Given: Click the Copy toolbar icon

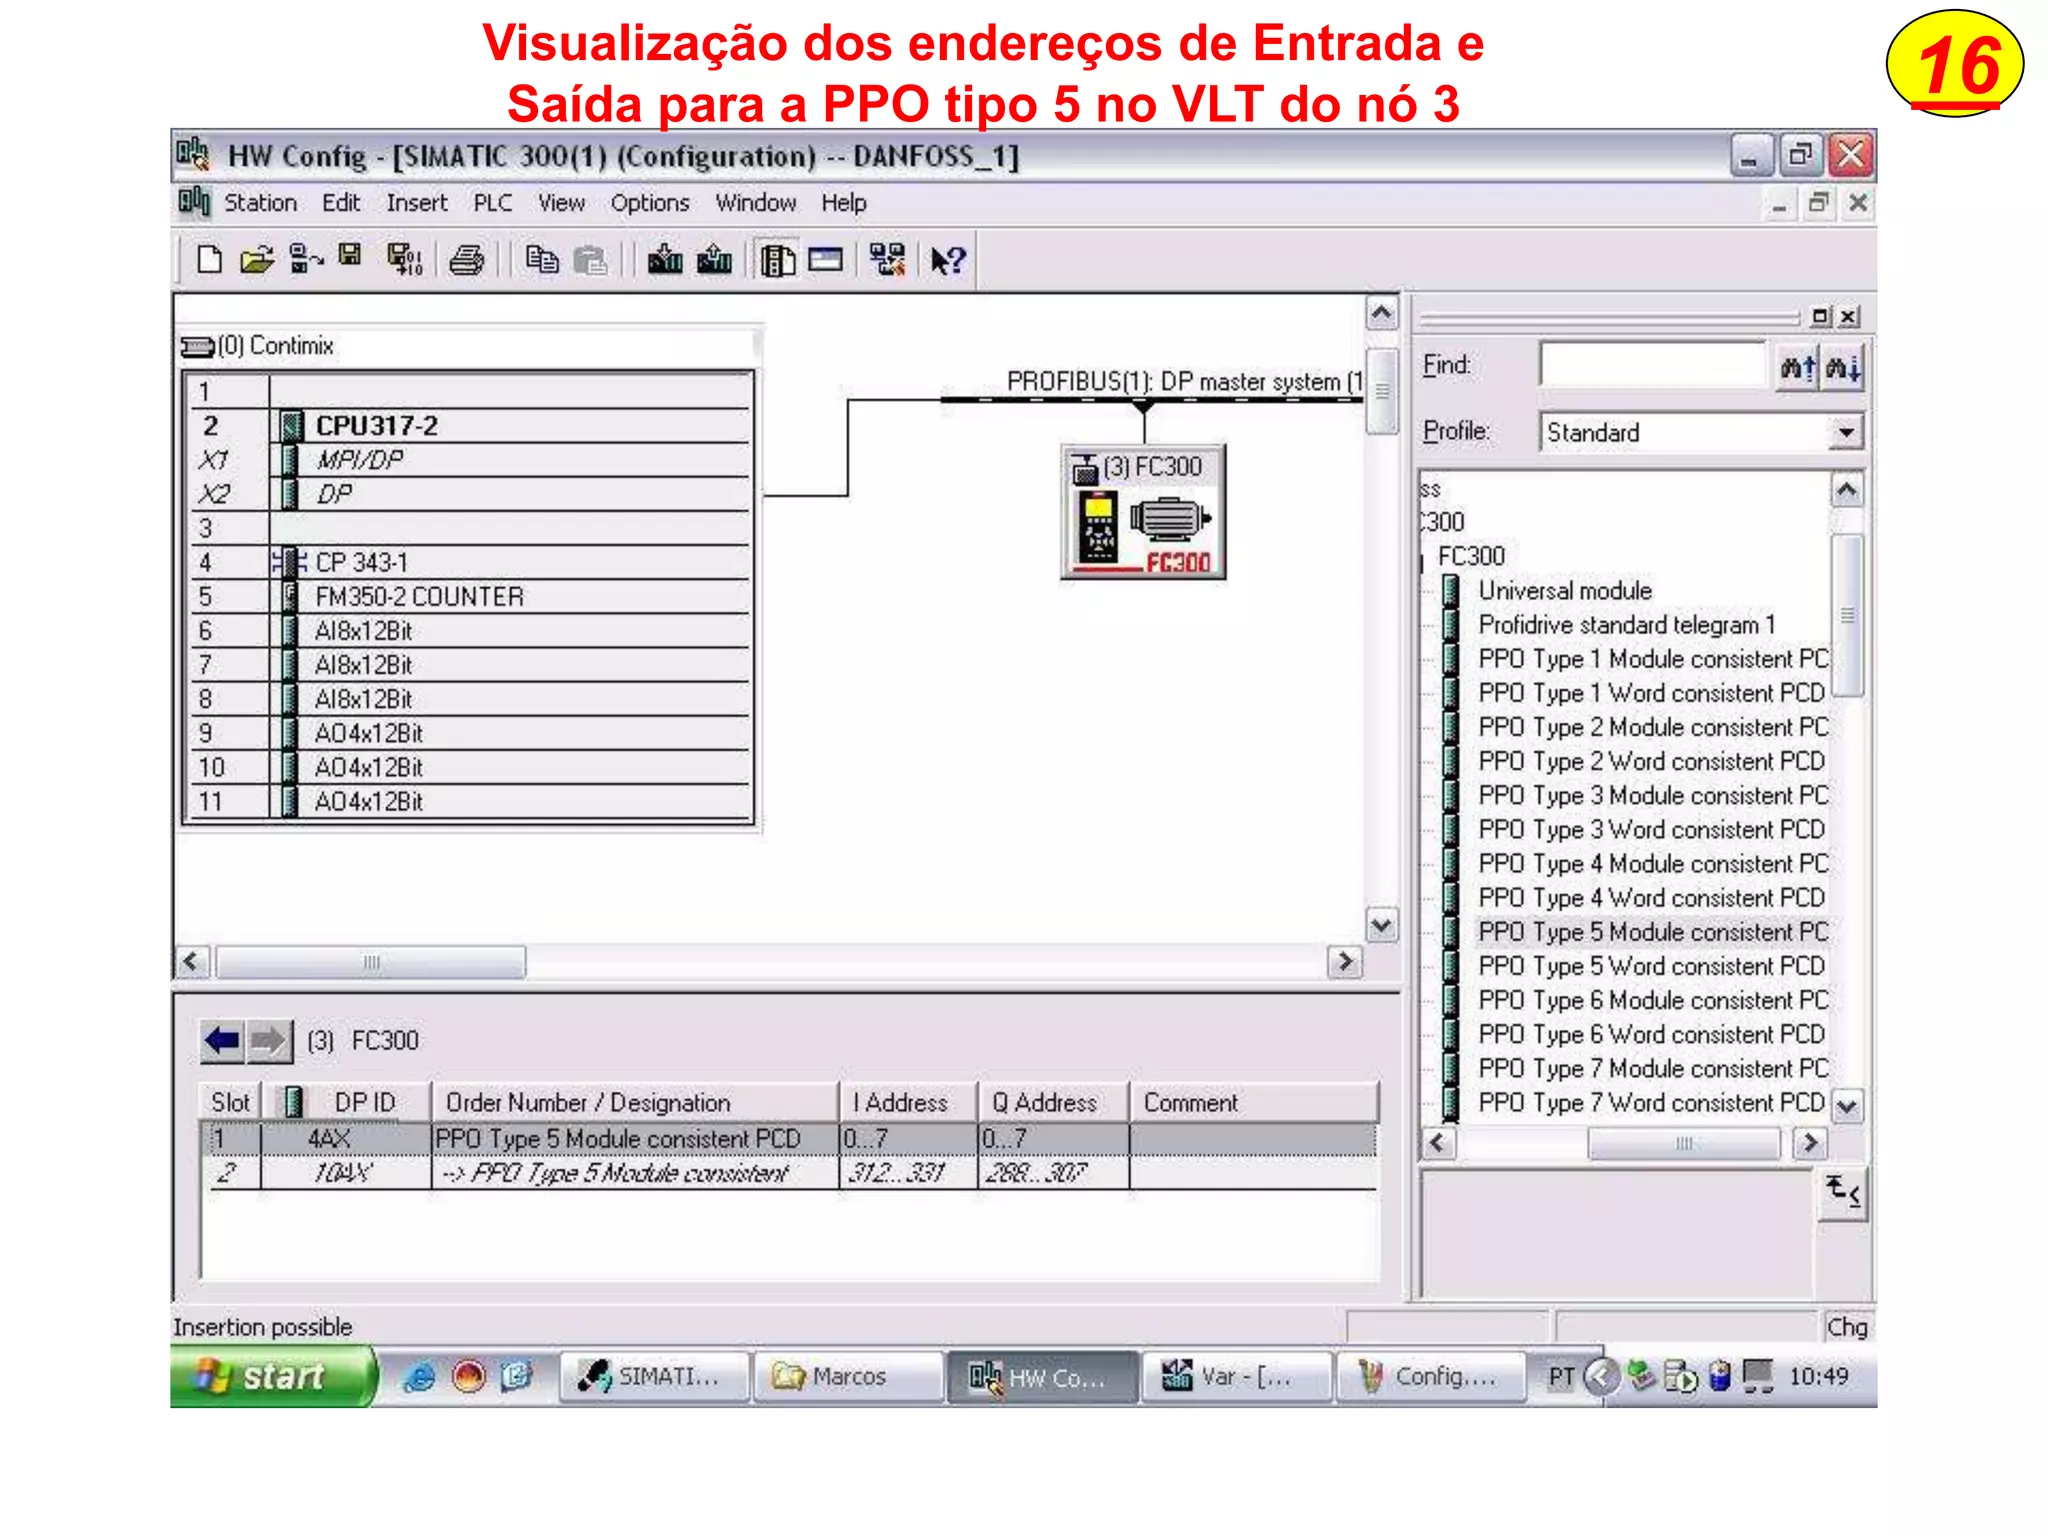Looking at the screenshot, I should [542, 261].
